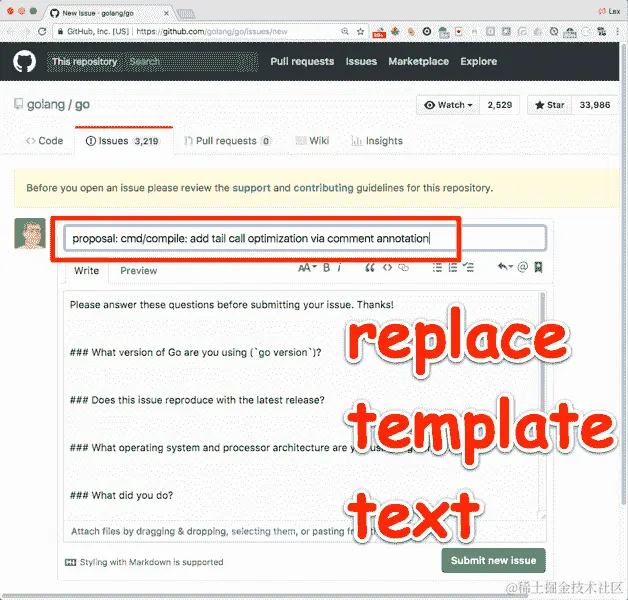Image resolution: width=628 pixels, height=600 pixels.
Task: Open the Chrome three-dot menu
Action: (618, 32)
